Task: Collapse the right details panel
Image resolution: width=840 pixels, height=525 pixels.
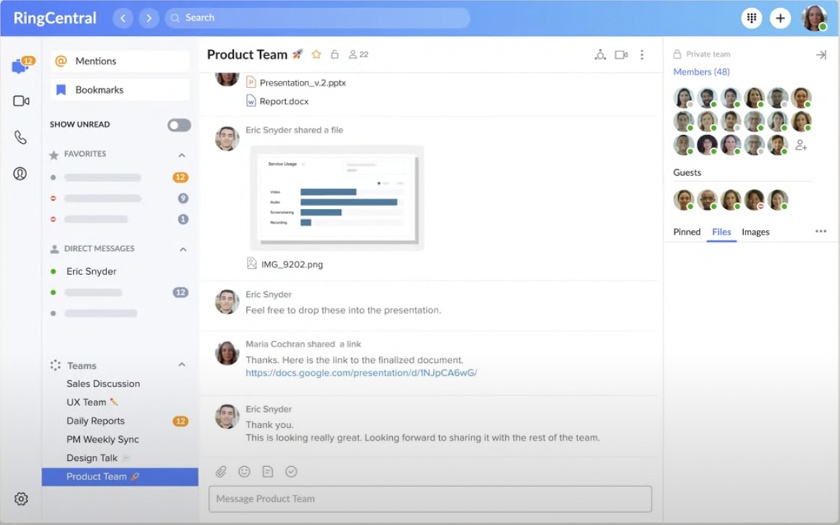Action: [821, 55]
